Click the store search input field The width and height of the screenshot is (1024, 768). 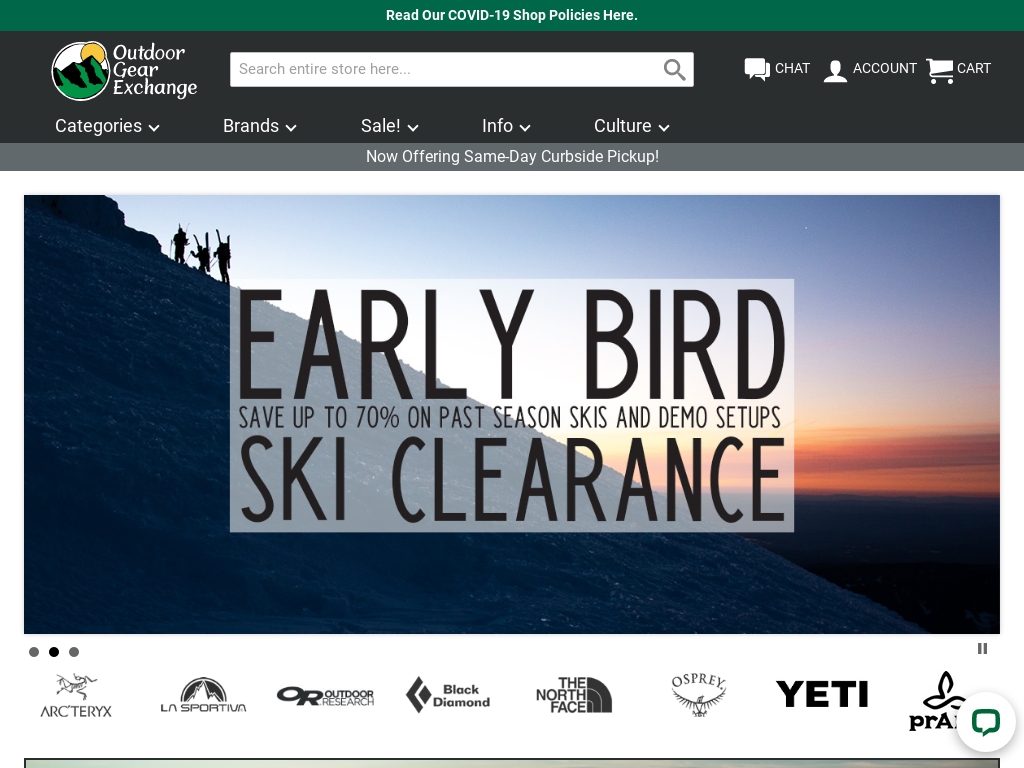click(x=440, y=69)
